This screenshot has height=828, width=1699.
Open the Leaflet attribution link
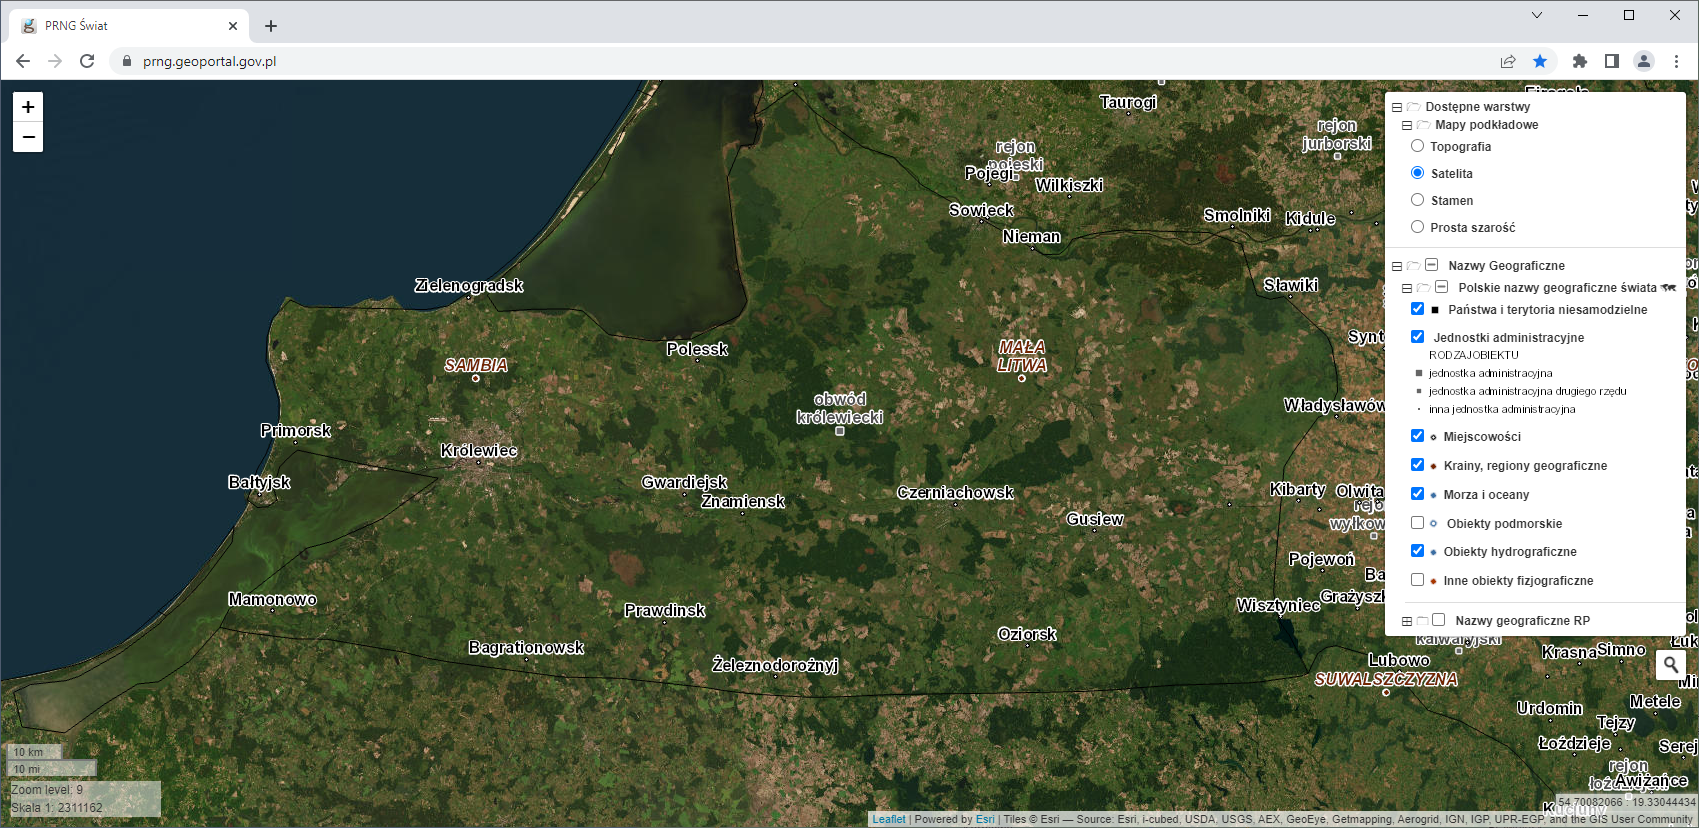[888, 819]
